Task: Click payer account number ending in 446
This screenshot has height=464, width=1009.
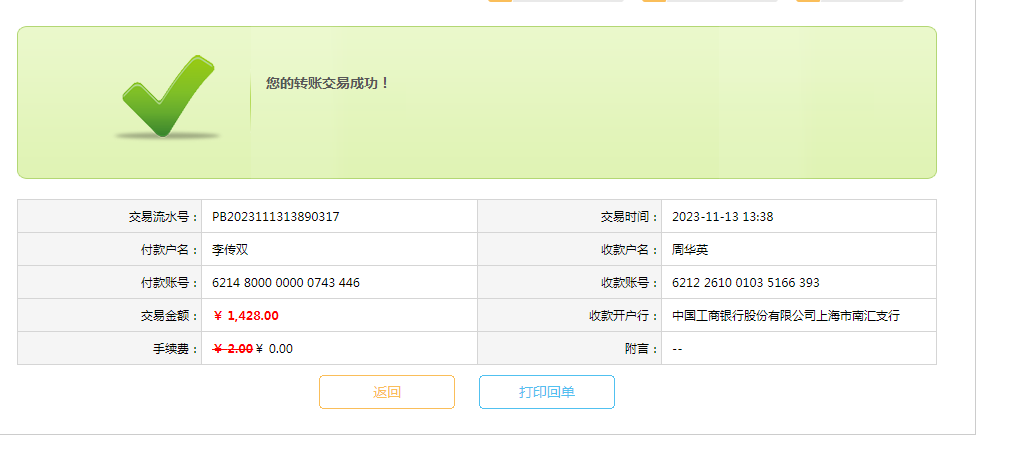Action: click(285, 282)
